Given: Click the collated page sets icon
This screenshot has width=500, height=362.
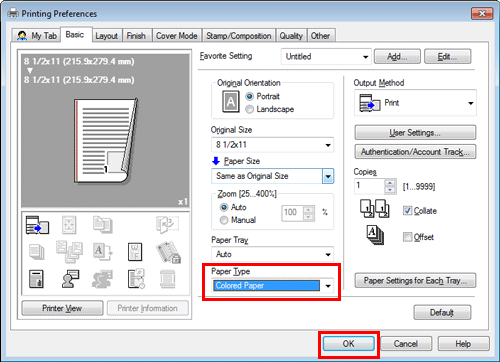Looking at the screenshot, I should tap(375, 209).
